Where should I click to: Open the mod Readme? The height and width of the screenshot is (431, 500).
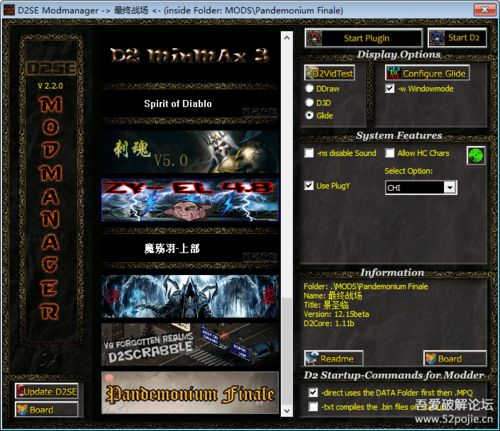click(333, 359)
